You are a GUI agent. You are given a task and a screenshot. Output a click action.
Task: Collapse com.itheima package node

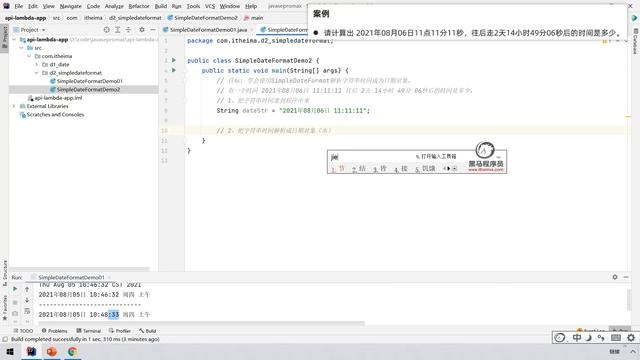click(29, 56)
